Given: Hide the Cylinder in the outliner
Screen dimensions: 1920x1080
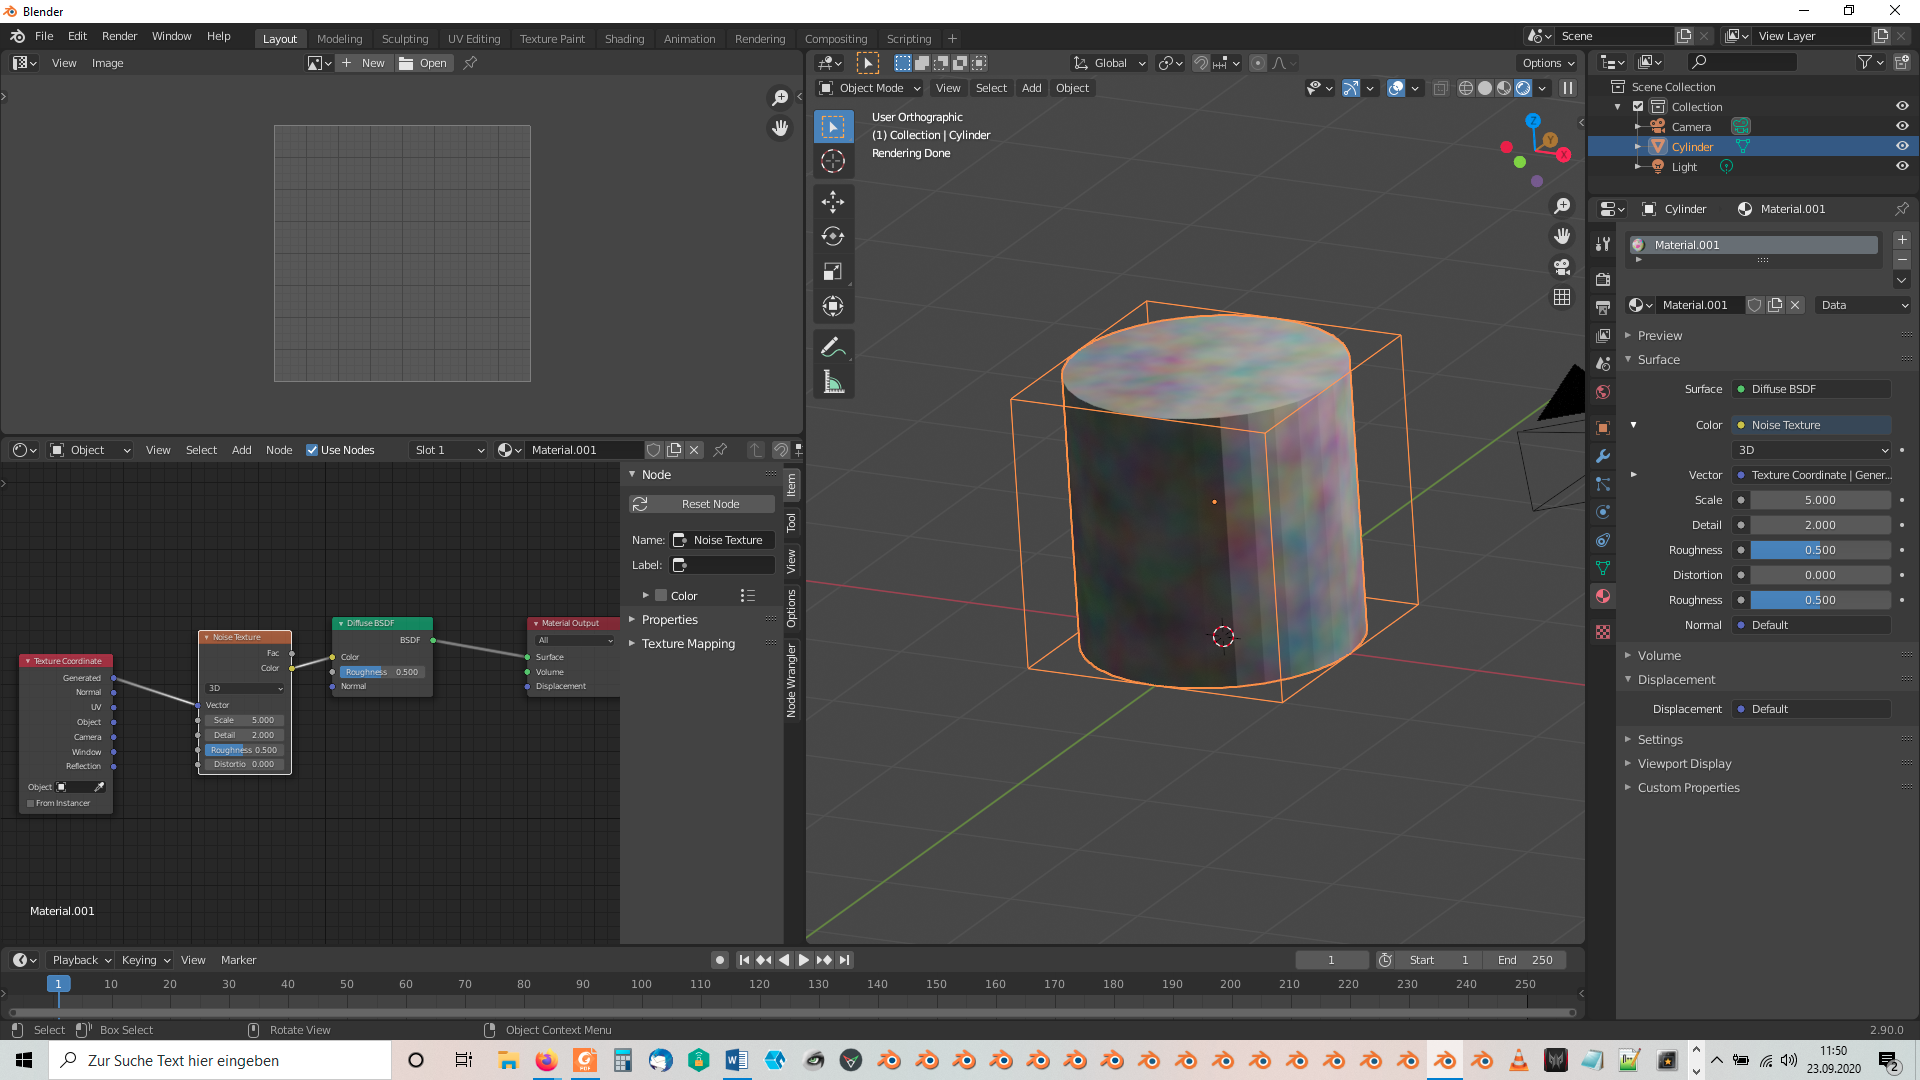Looking at the screenshot, I should 1902,146.
